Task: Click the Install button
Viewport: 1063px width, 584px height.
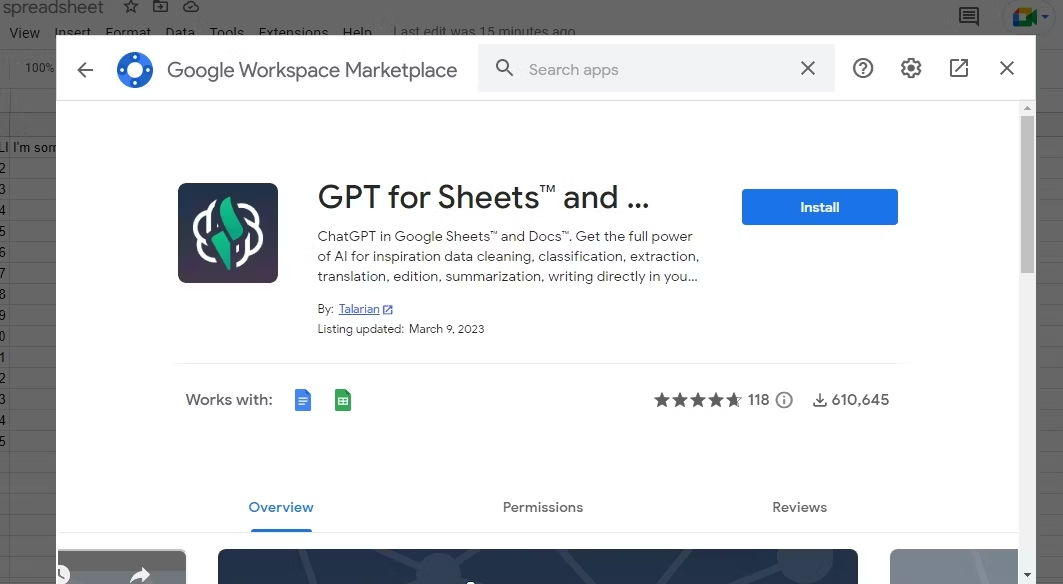Action: pyautogui.click(x=819, y=207)
